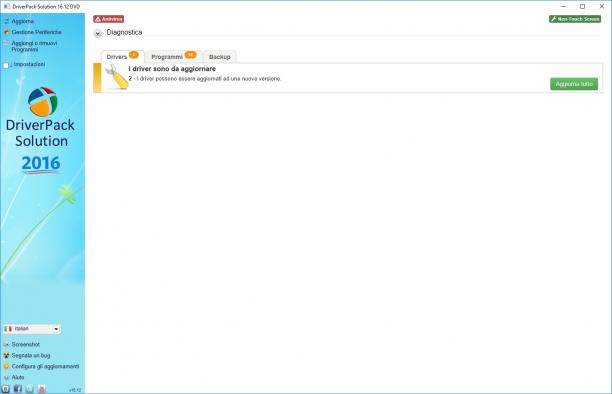Screen dimensions: 612x394
Task: Close the DriverPack Solution window
Action: (601, 7)
